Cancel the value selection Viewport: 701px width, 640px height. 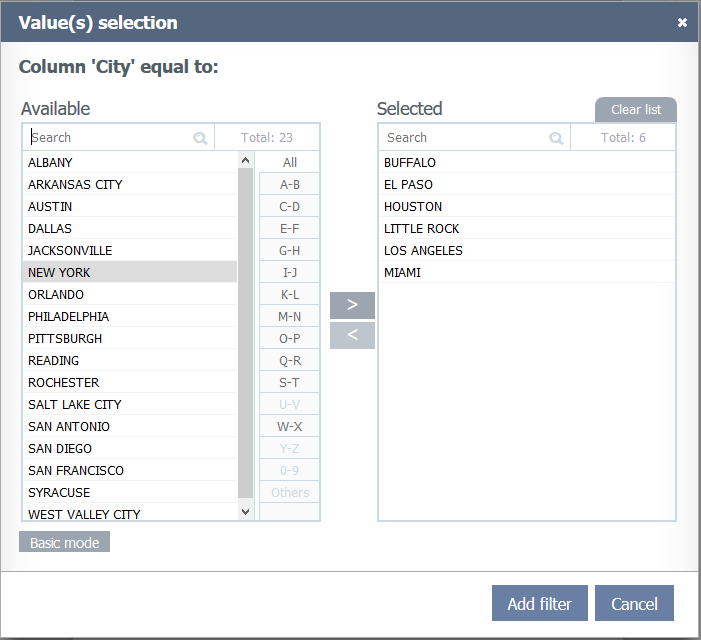click(x=634, y=603)
